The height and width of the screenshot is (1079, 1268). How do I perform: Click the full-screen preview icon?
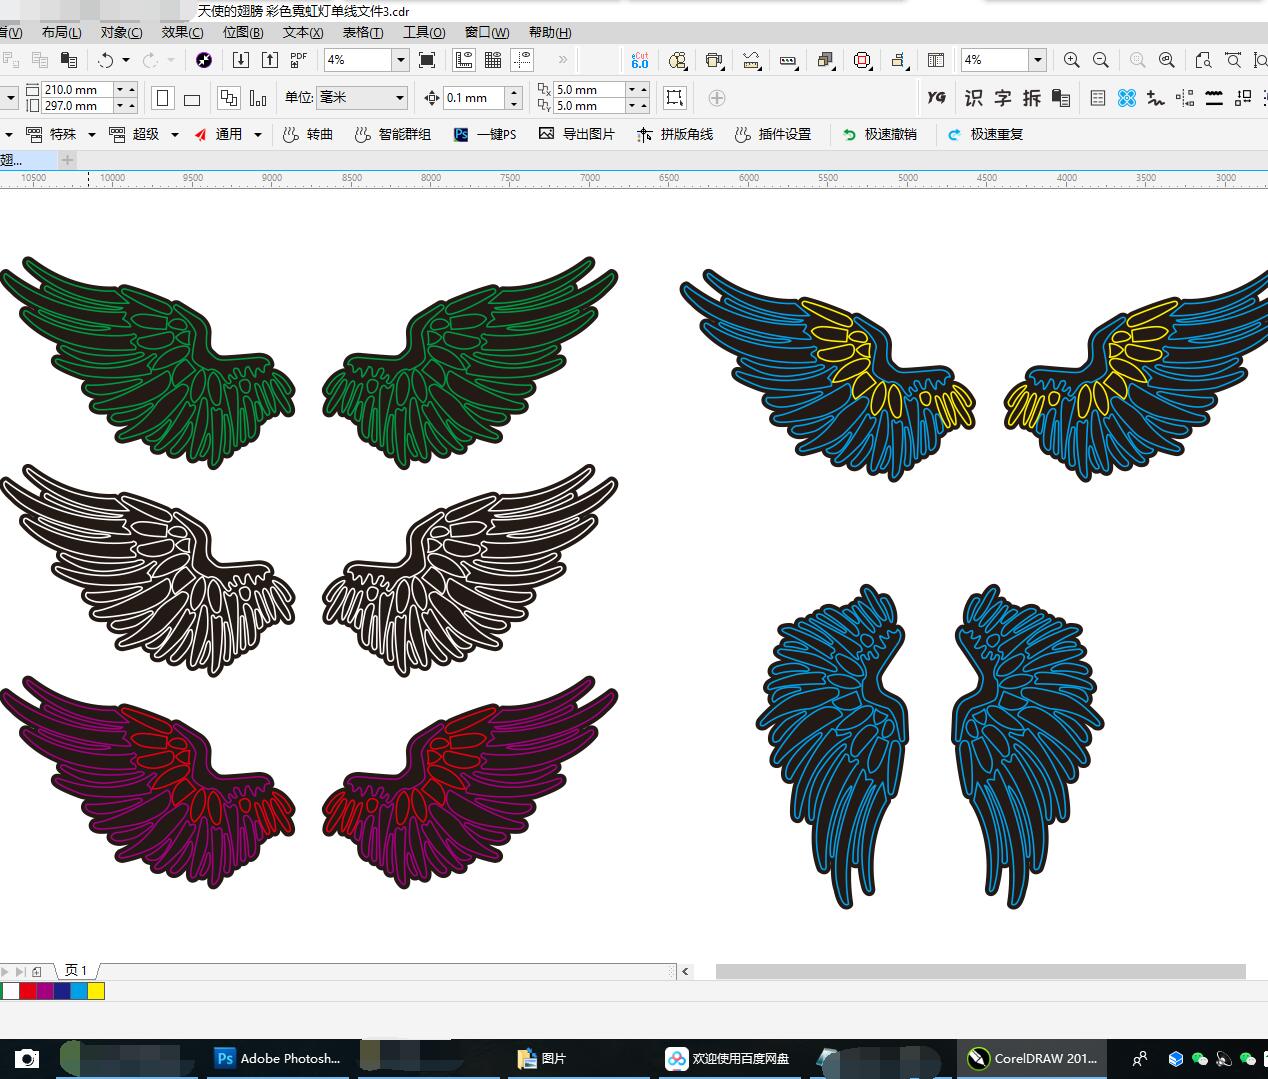pos(427,60)
